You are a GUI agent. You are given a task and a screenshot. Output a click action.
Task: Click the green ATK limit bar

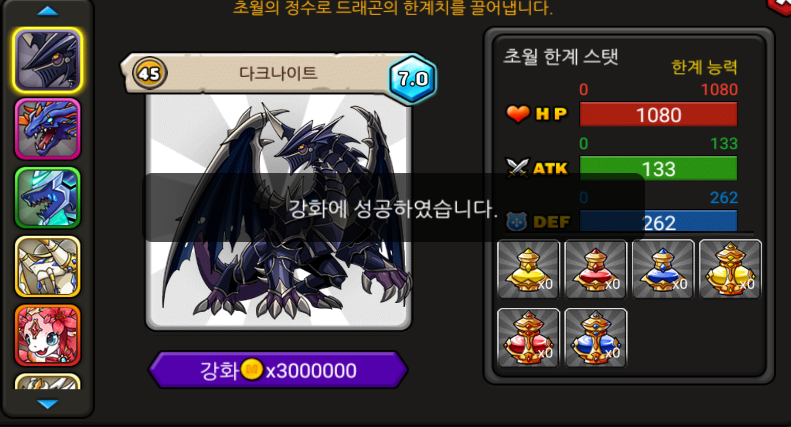coord(658,169)
